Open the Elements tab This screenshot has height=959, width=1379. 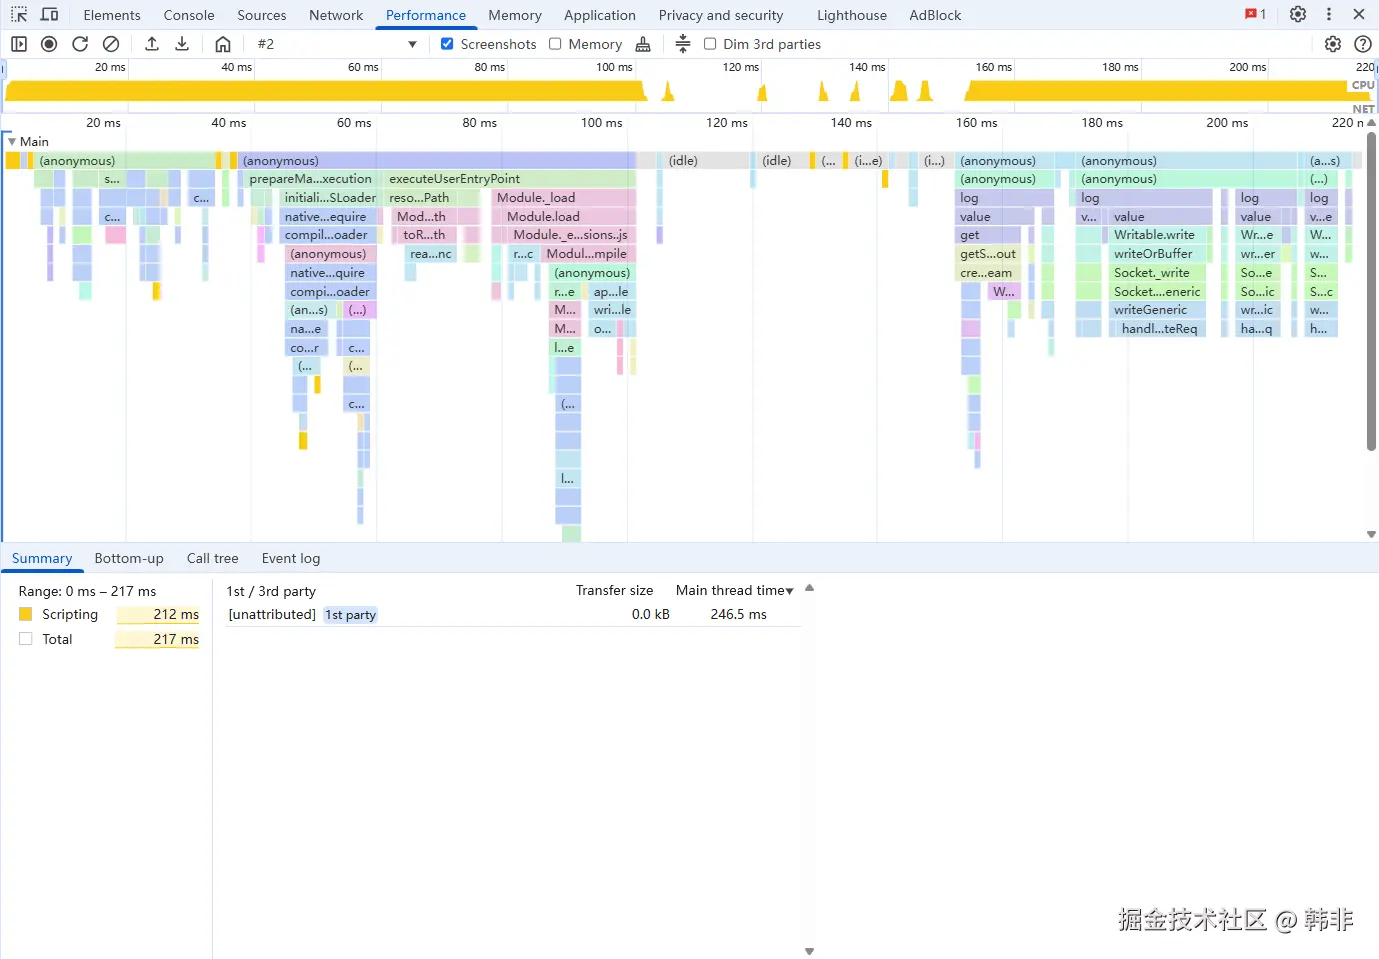pyautogui.click(x=112, y=15)
